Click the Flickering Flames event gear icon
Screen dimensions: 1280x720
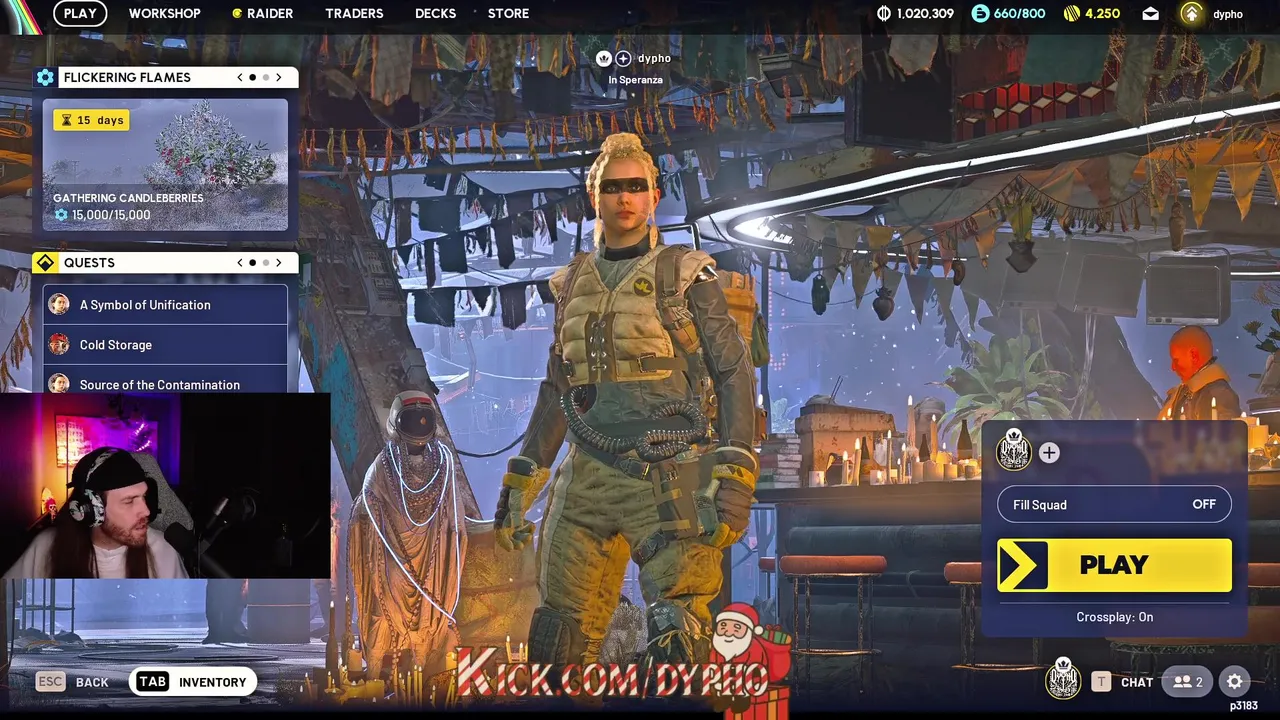[x=45, y=77]
